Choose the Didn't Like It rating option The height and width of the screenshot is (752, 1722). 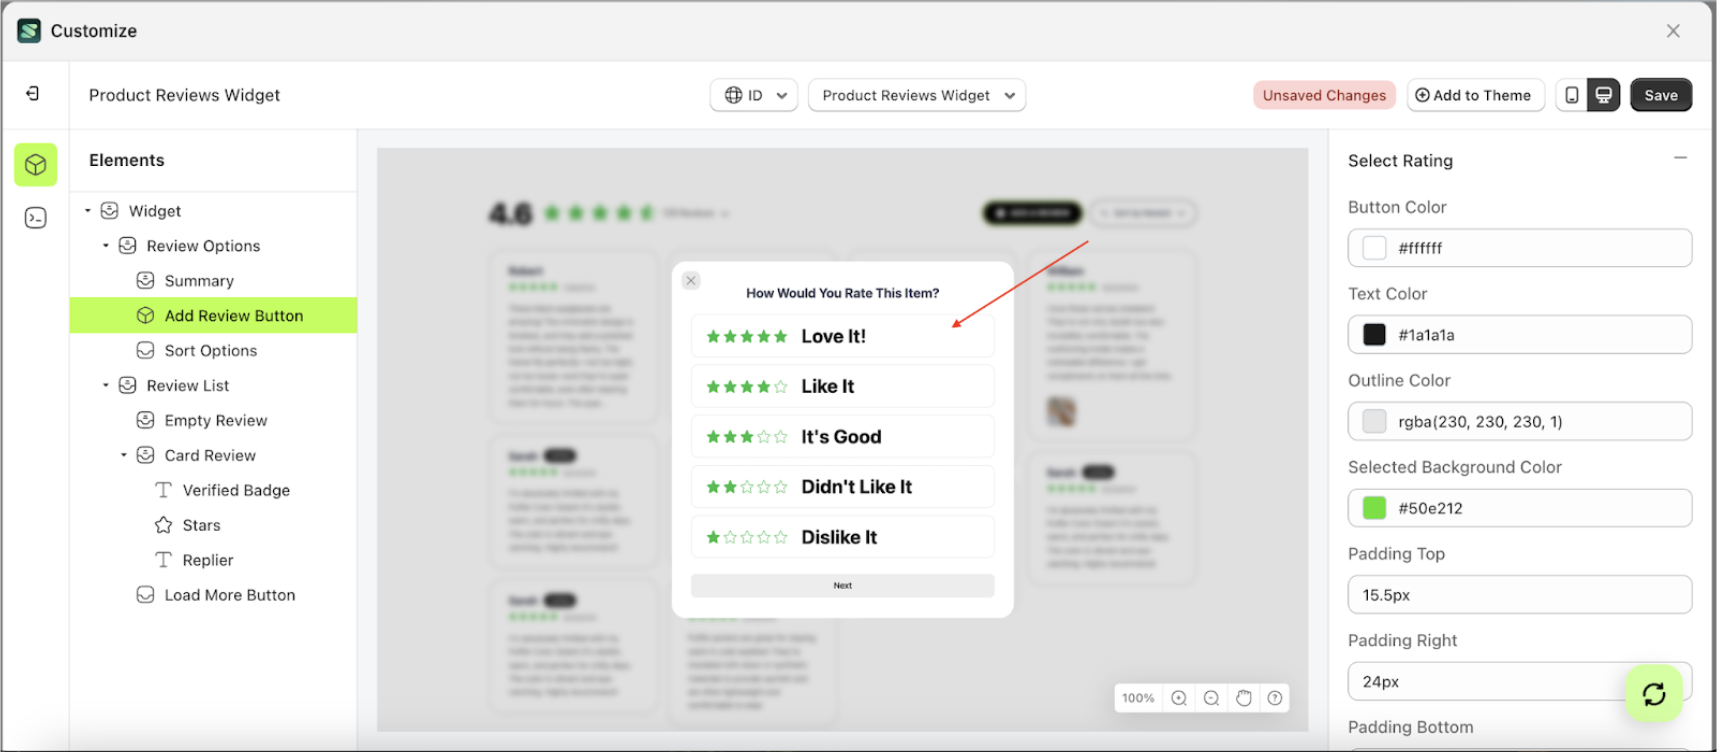tap(843, 487)
